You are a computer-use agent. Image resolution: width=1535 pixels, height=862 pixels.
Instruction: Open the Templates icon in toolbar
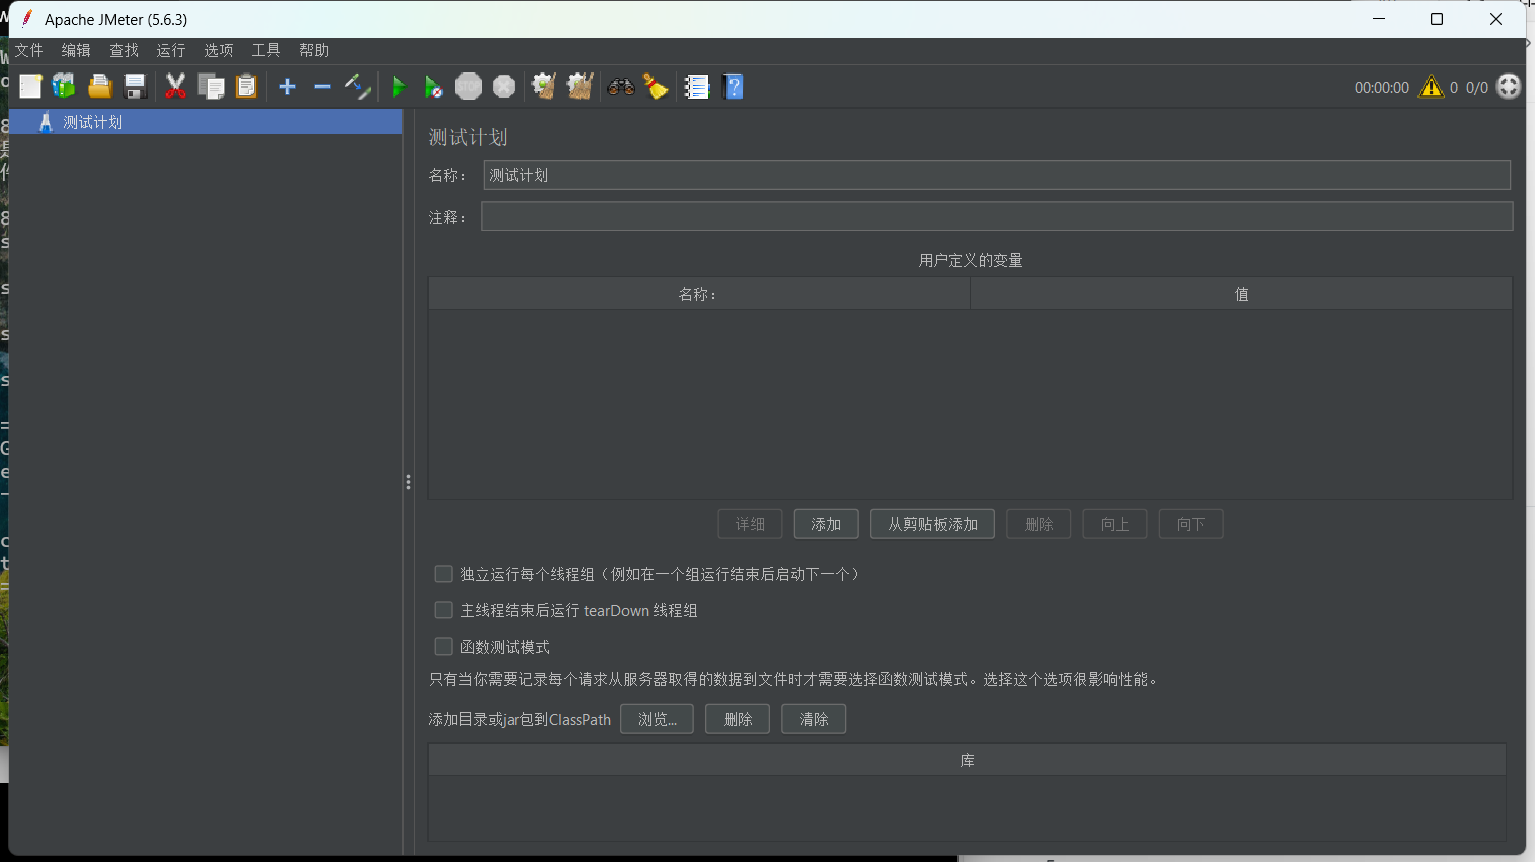pos(64,87)
